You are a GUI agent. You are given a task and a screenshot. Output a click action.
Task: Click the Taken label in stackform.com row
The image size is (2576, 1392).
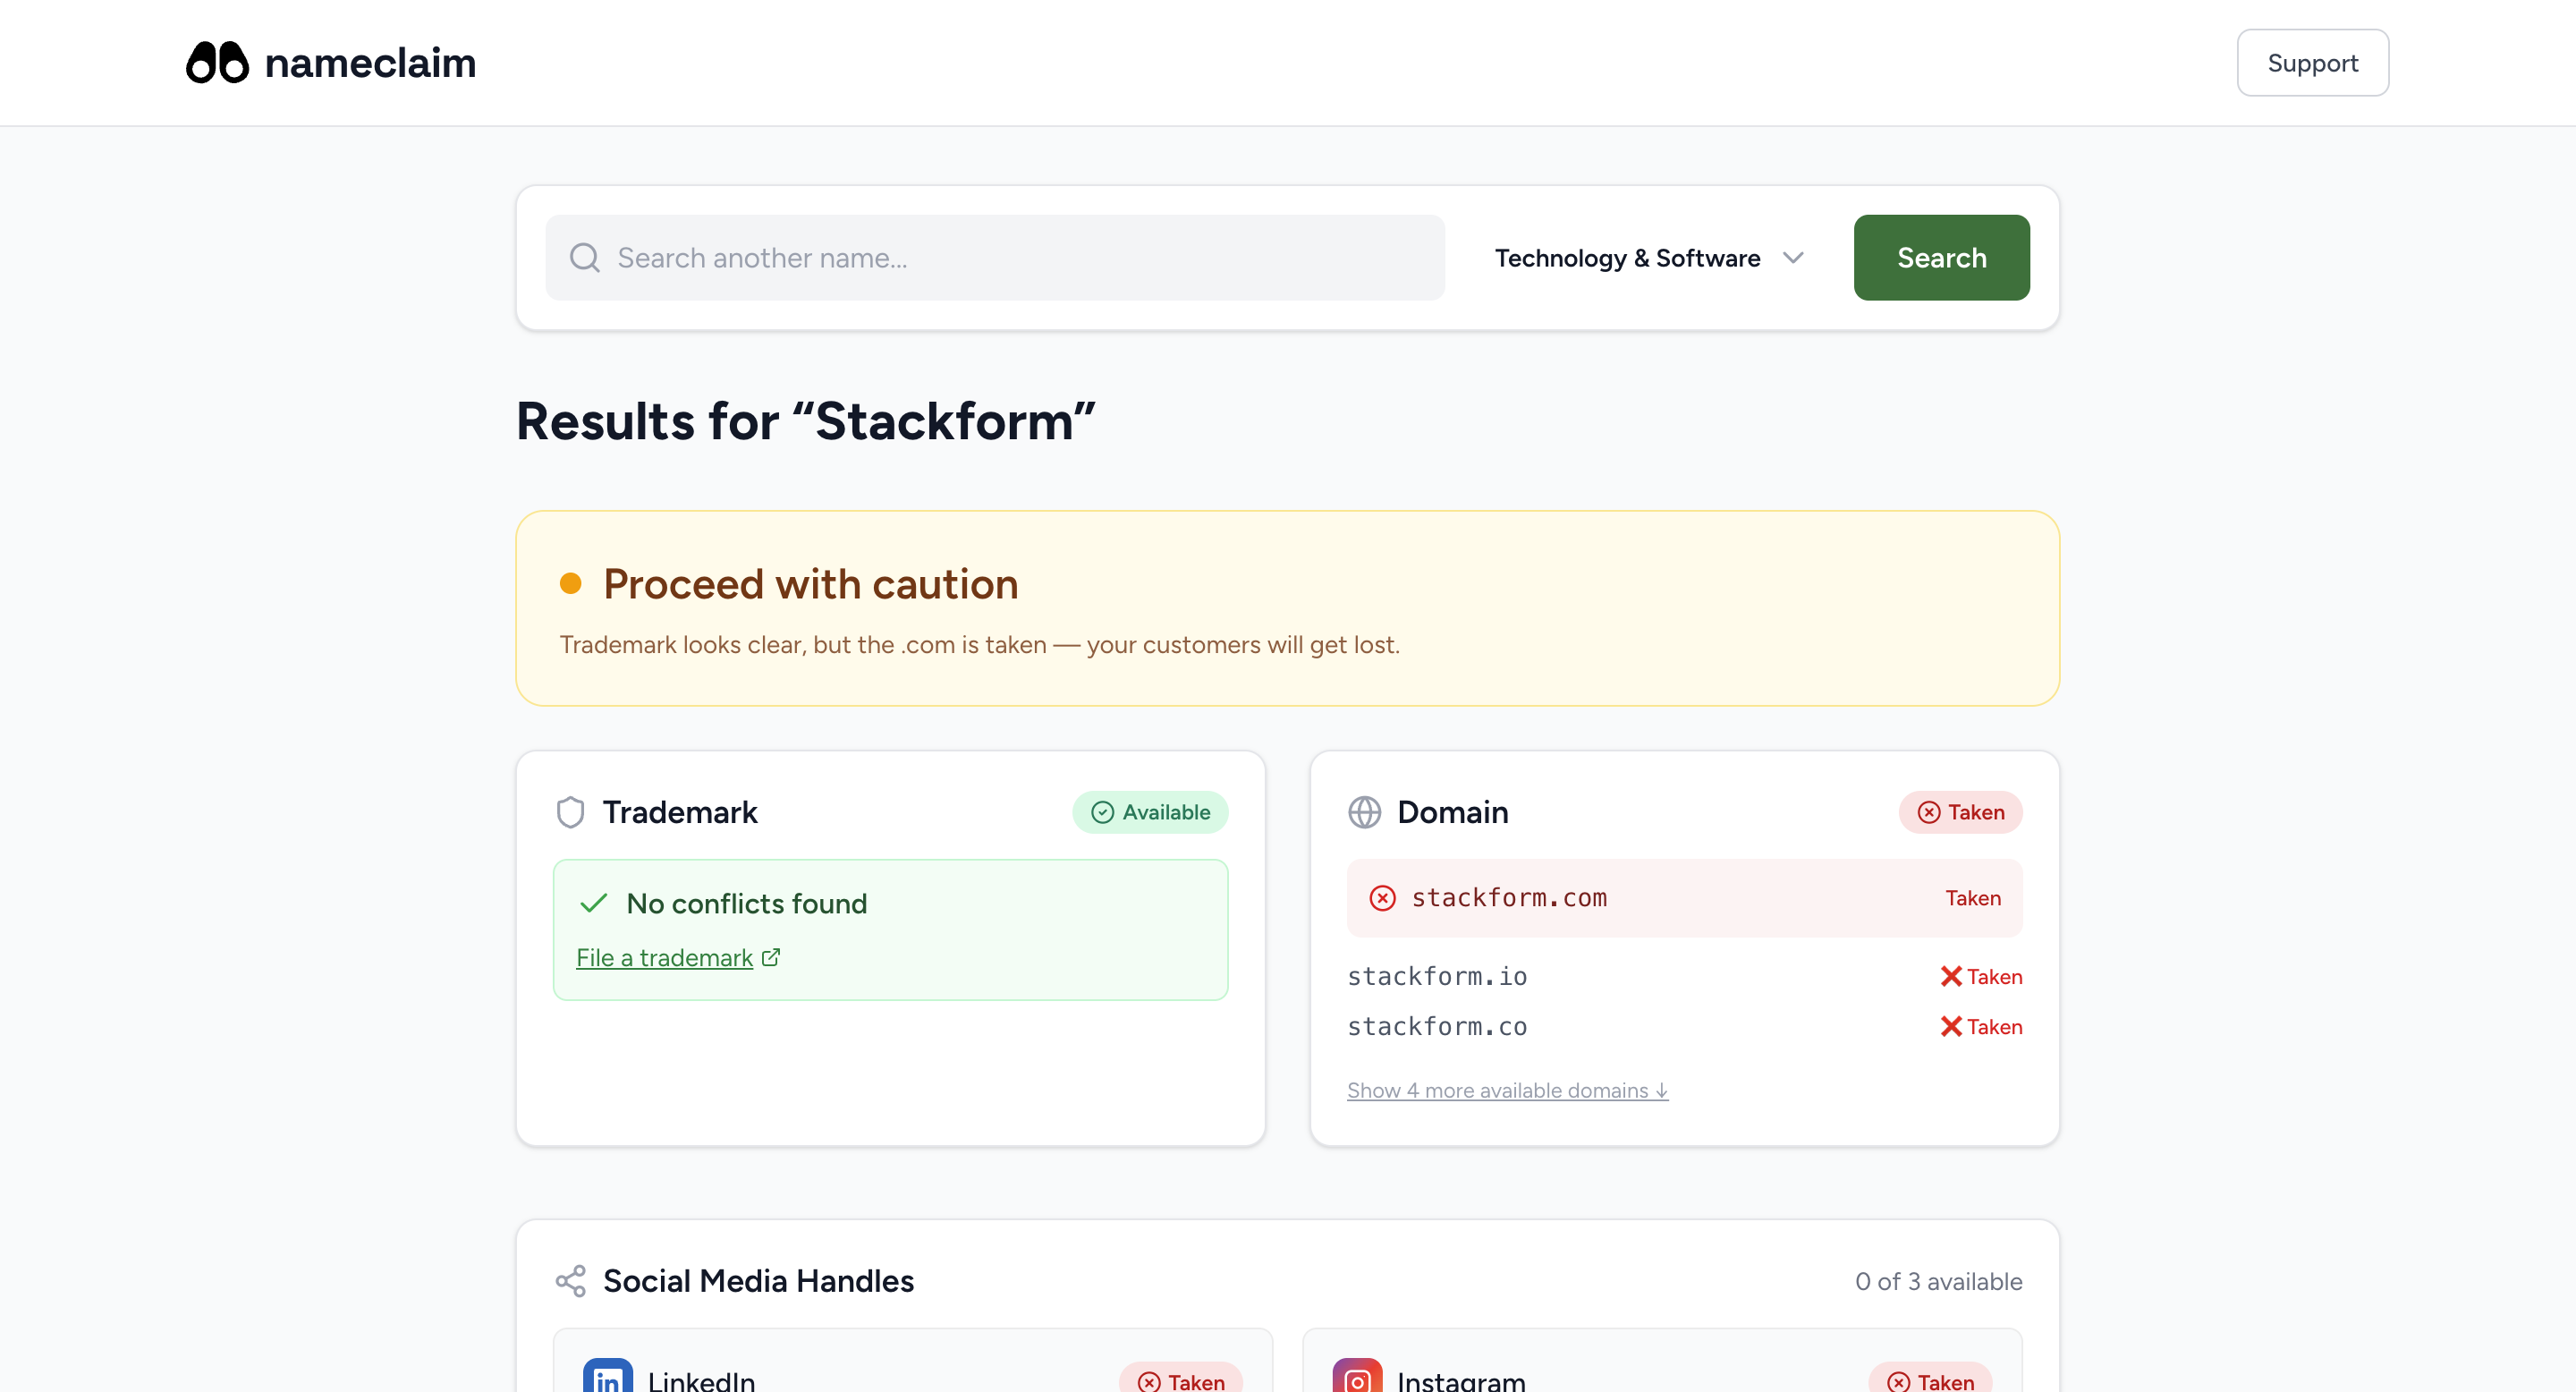point(1972,898)
